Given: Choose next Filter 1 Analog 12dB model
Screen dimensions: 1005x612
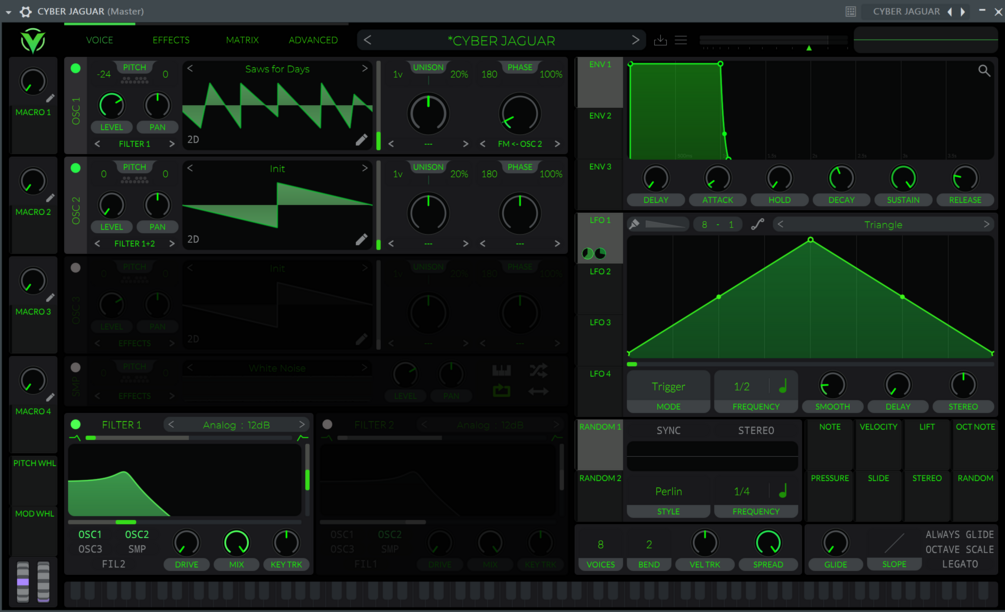Looking at the screenshot, I should (x=302, y=424).
